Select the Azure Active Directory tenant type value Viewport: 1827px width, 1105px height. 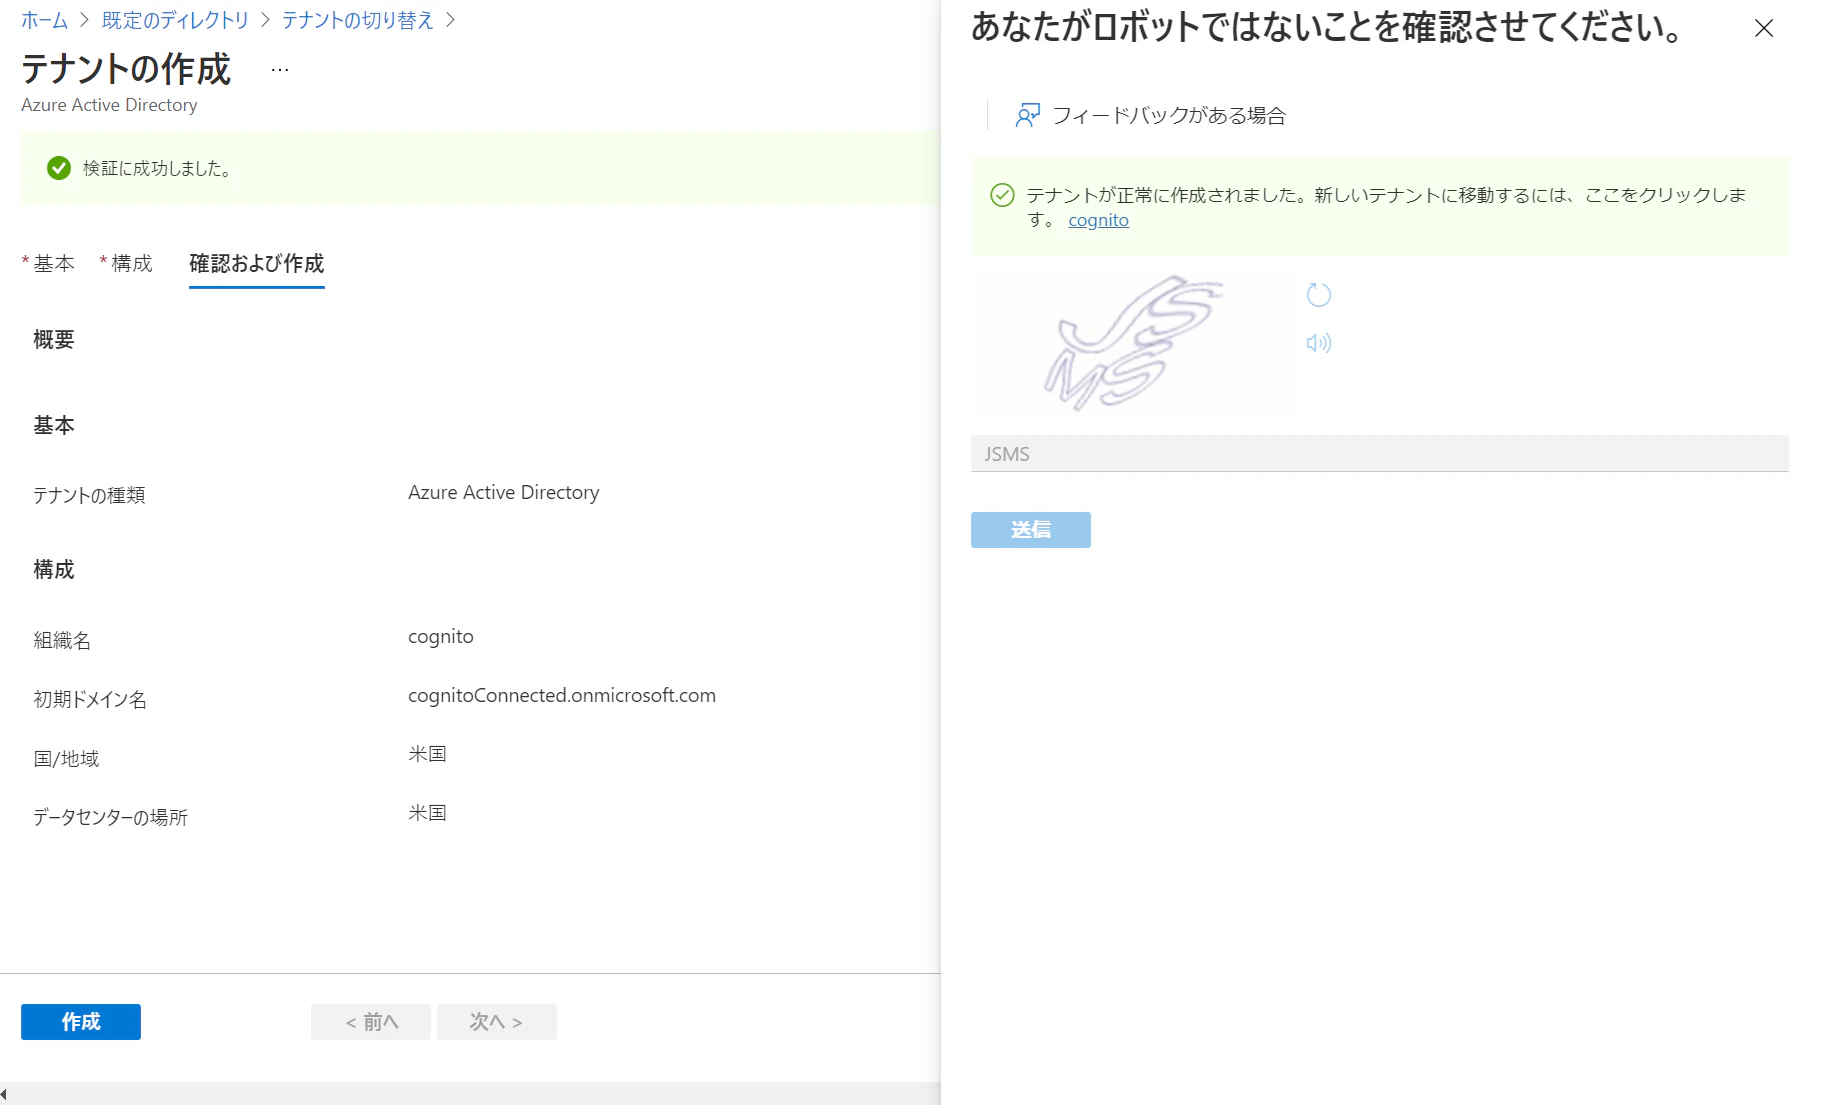[504, 492]
